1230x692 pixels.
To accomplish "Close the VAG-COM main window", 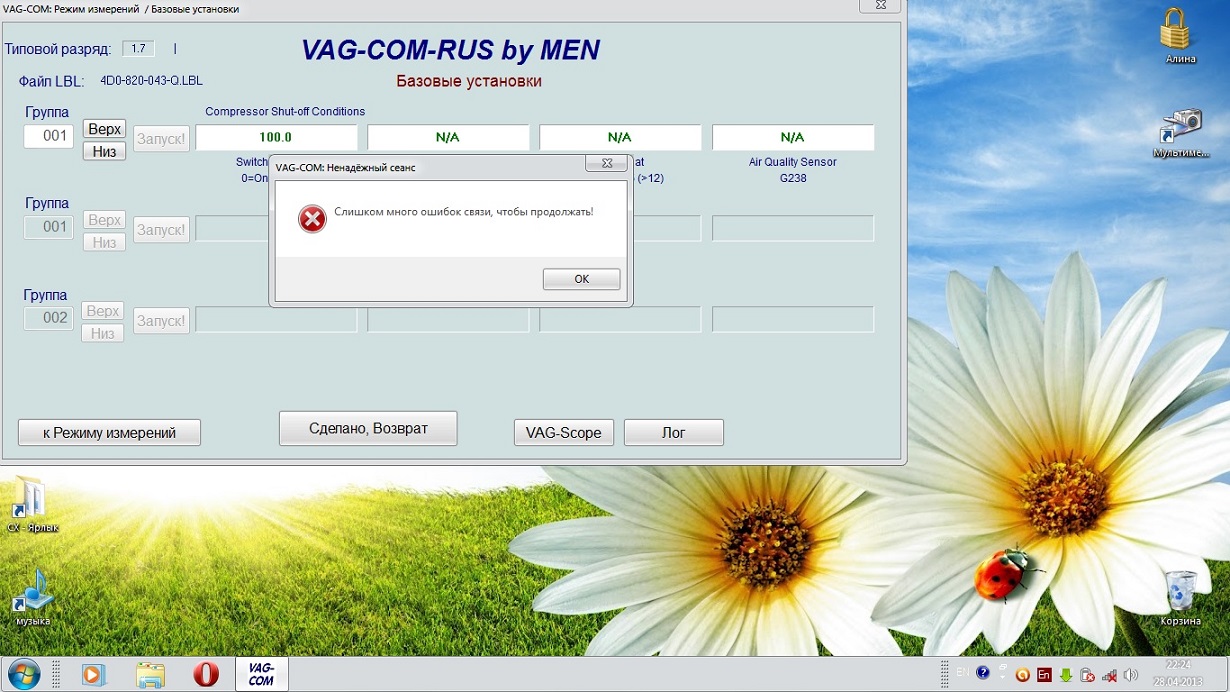I will [881, 5].
